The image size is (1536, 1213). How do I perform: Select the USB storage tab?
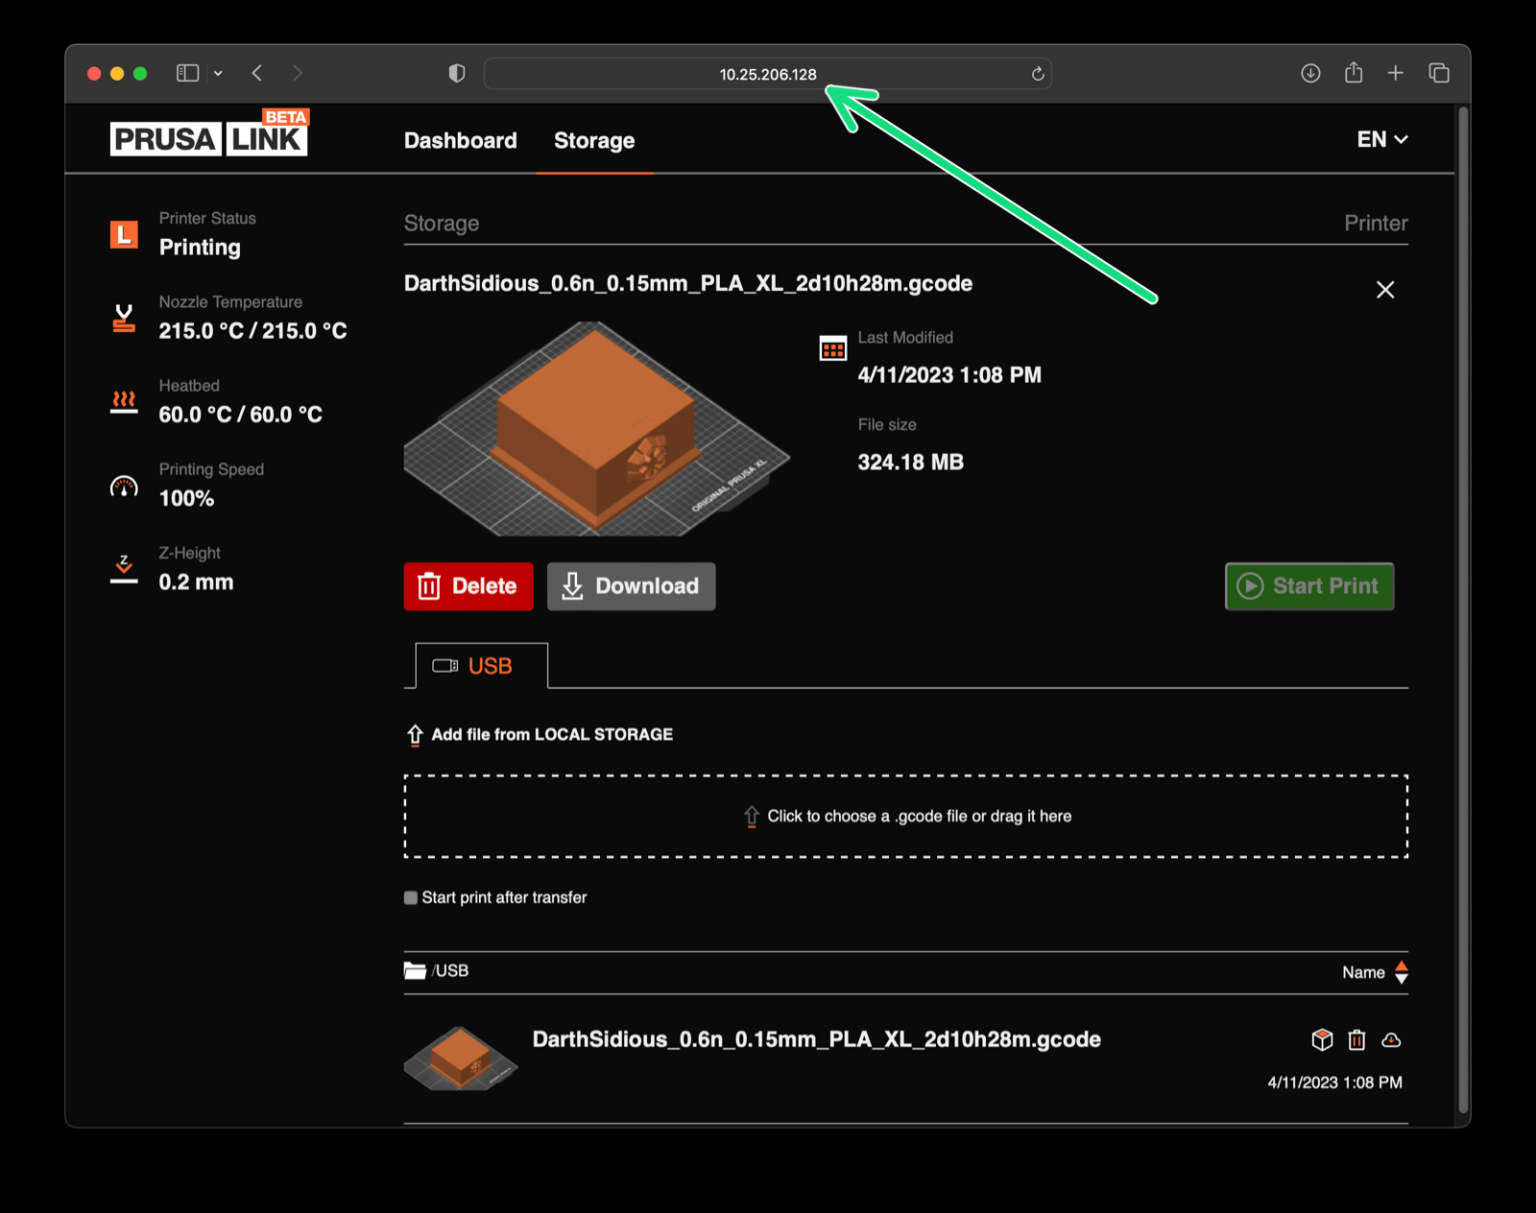tap(479, 665)
